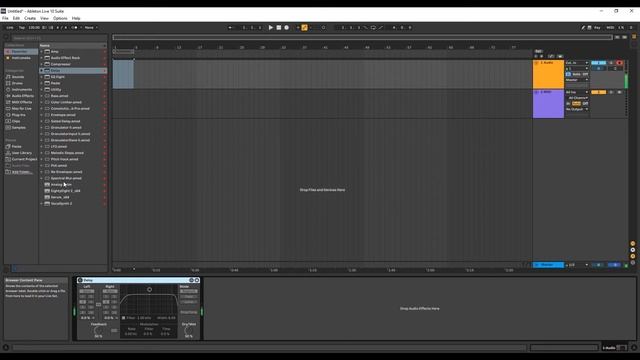Click the Name column header

click(73, 45)
